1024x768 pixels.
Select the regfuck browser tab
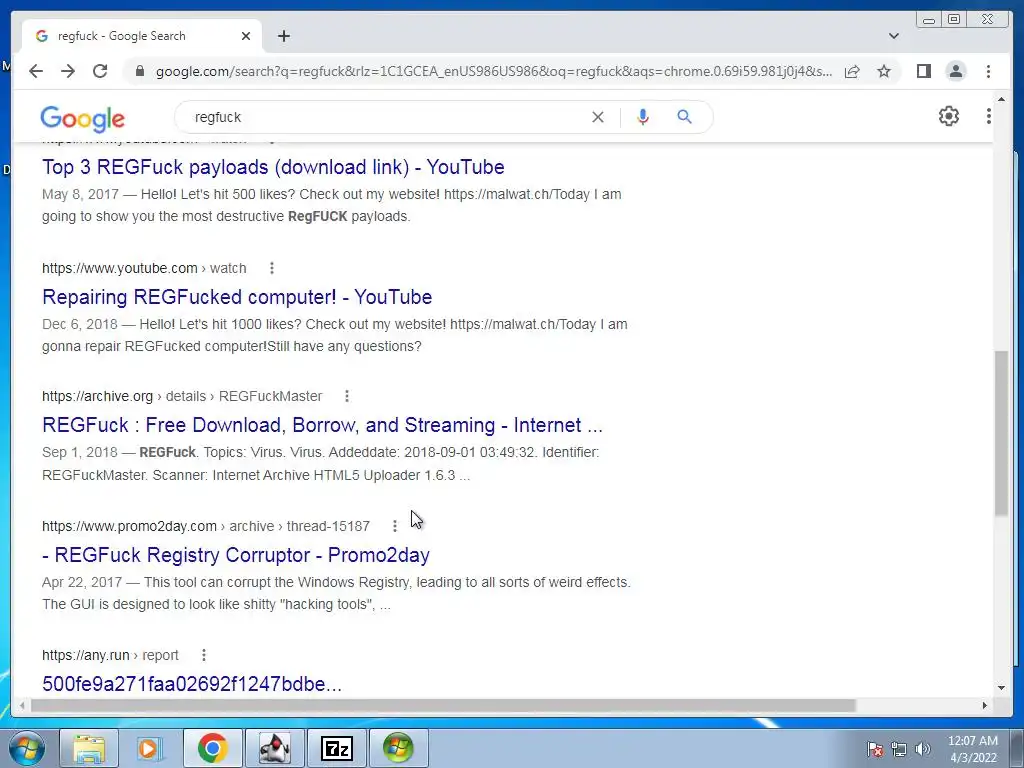[142, 36]
